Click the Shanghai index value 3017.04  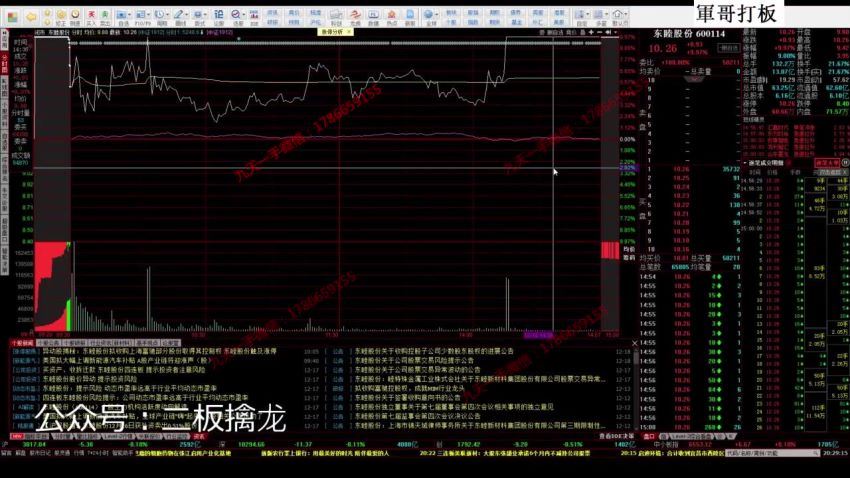[x=35, y=444]
